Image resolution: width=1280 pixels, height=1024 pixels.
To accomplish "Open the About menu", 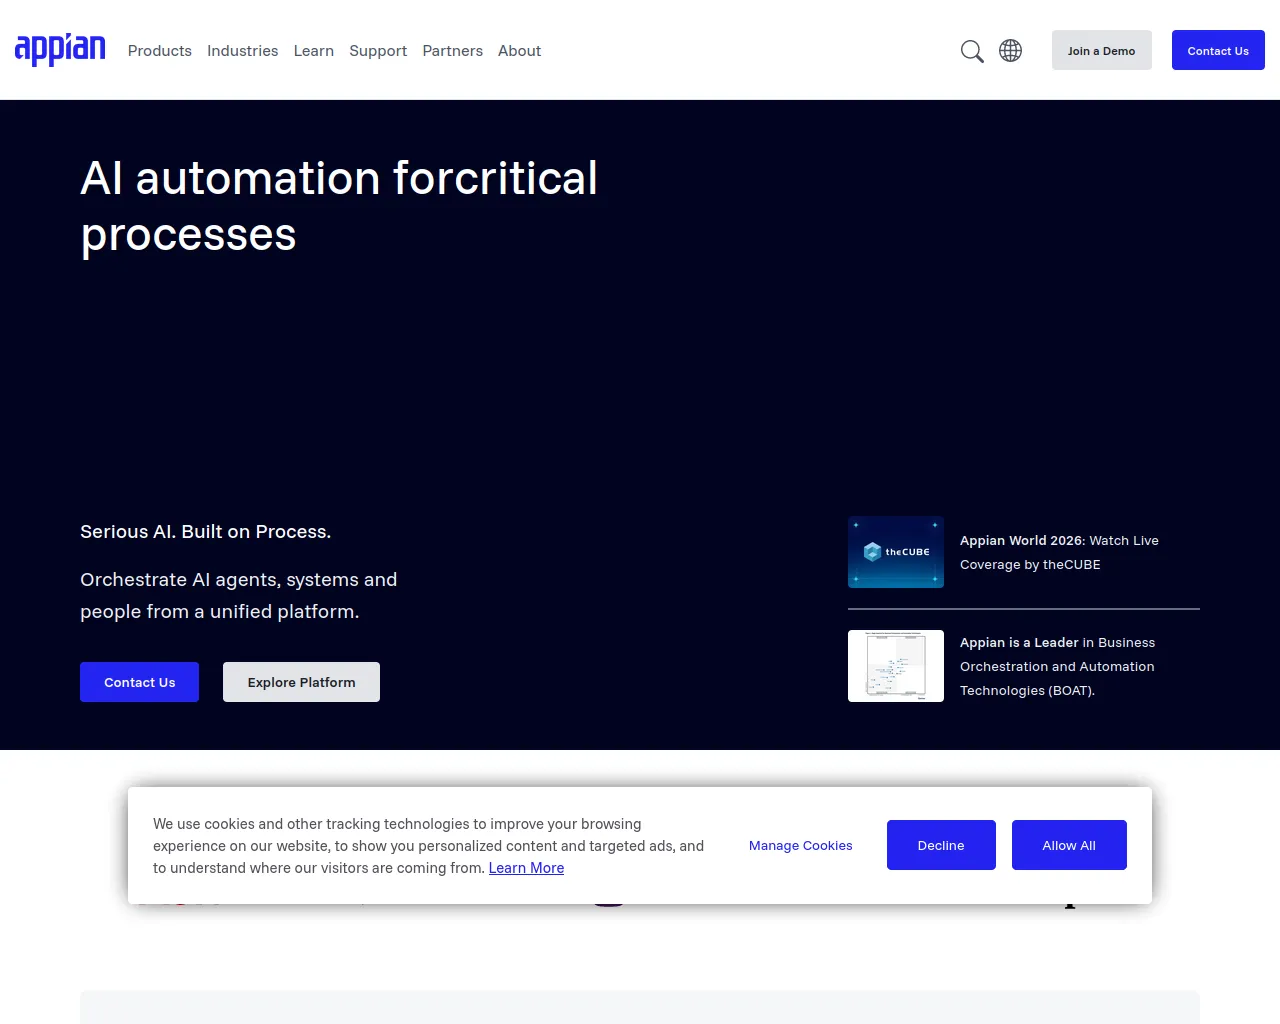I will coord(519,51).
